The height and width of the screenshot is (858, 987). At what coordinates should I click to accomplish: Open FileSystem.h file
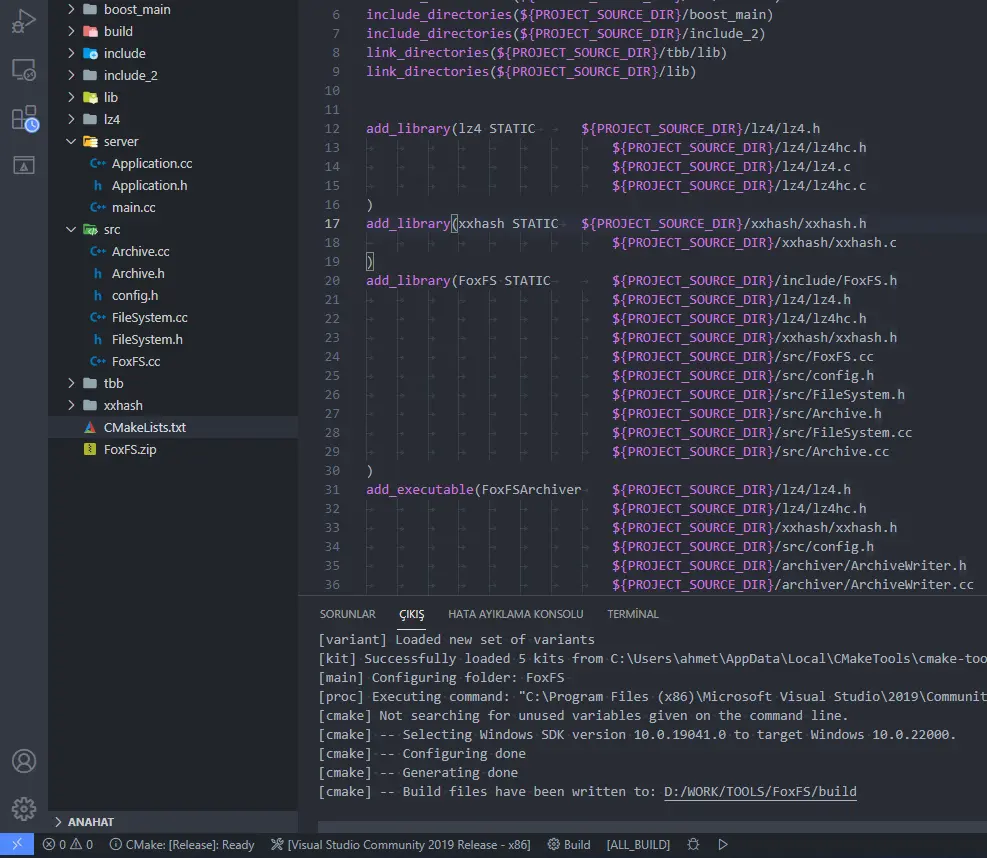coord(147,339)
